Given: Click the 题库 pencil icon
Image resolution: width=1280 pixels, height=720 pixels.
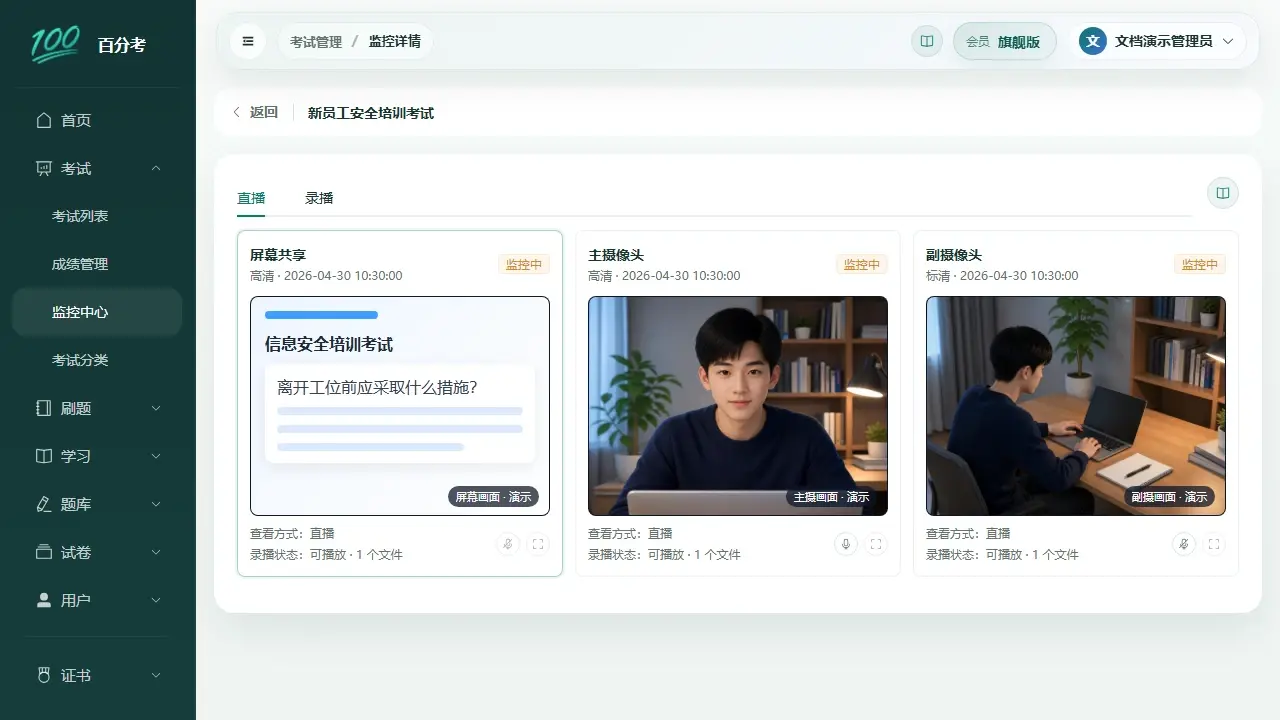Looking at the screenshot, I should (x=43, y=504).
